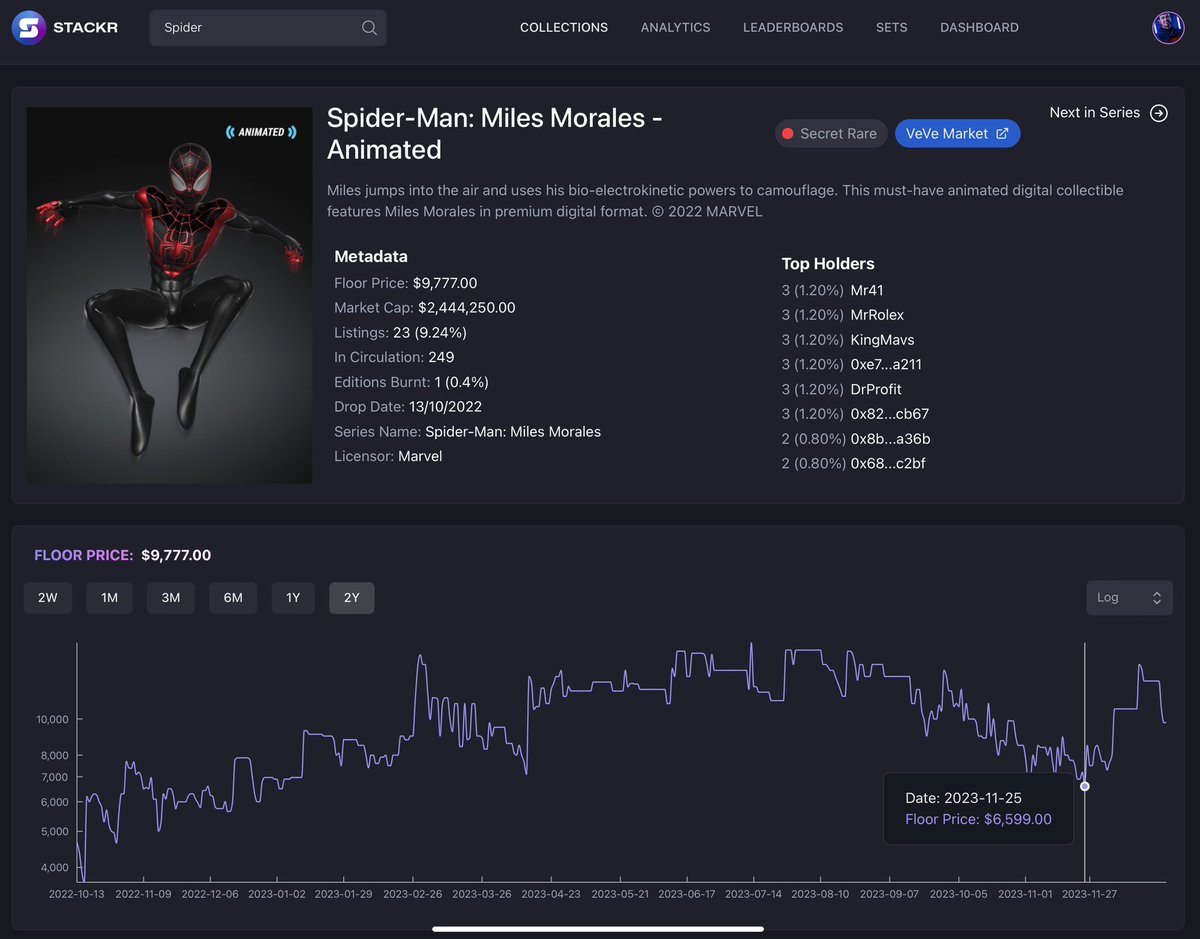Image resolution: width=1200 pixels, height=939 pixels.
Task: Click the Next in Series arrow icon
Action: point(1159,113)
